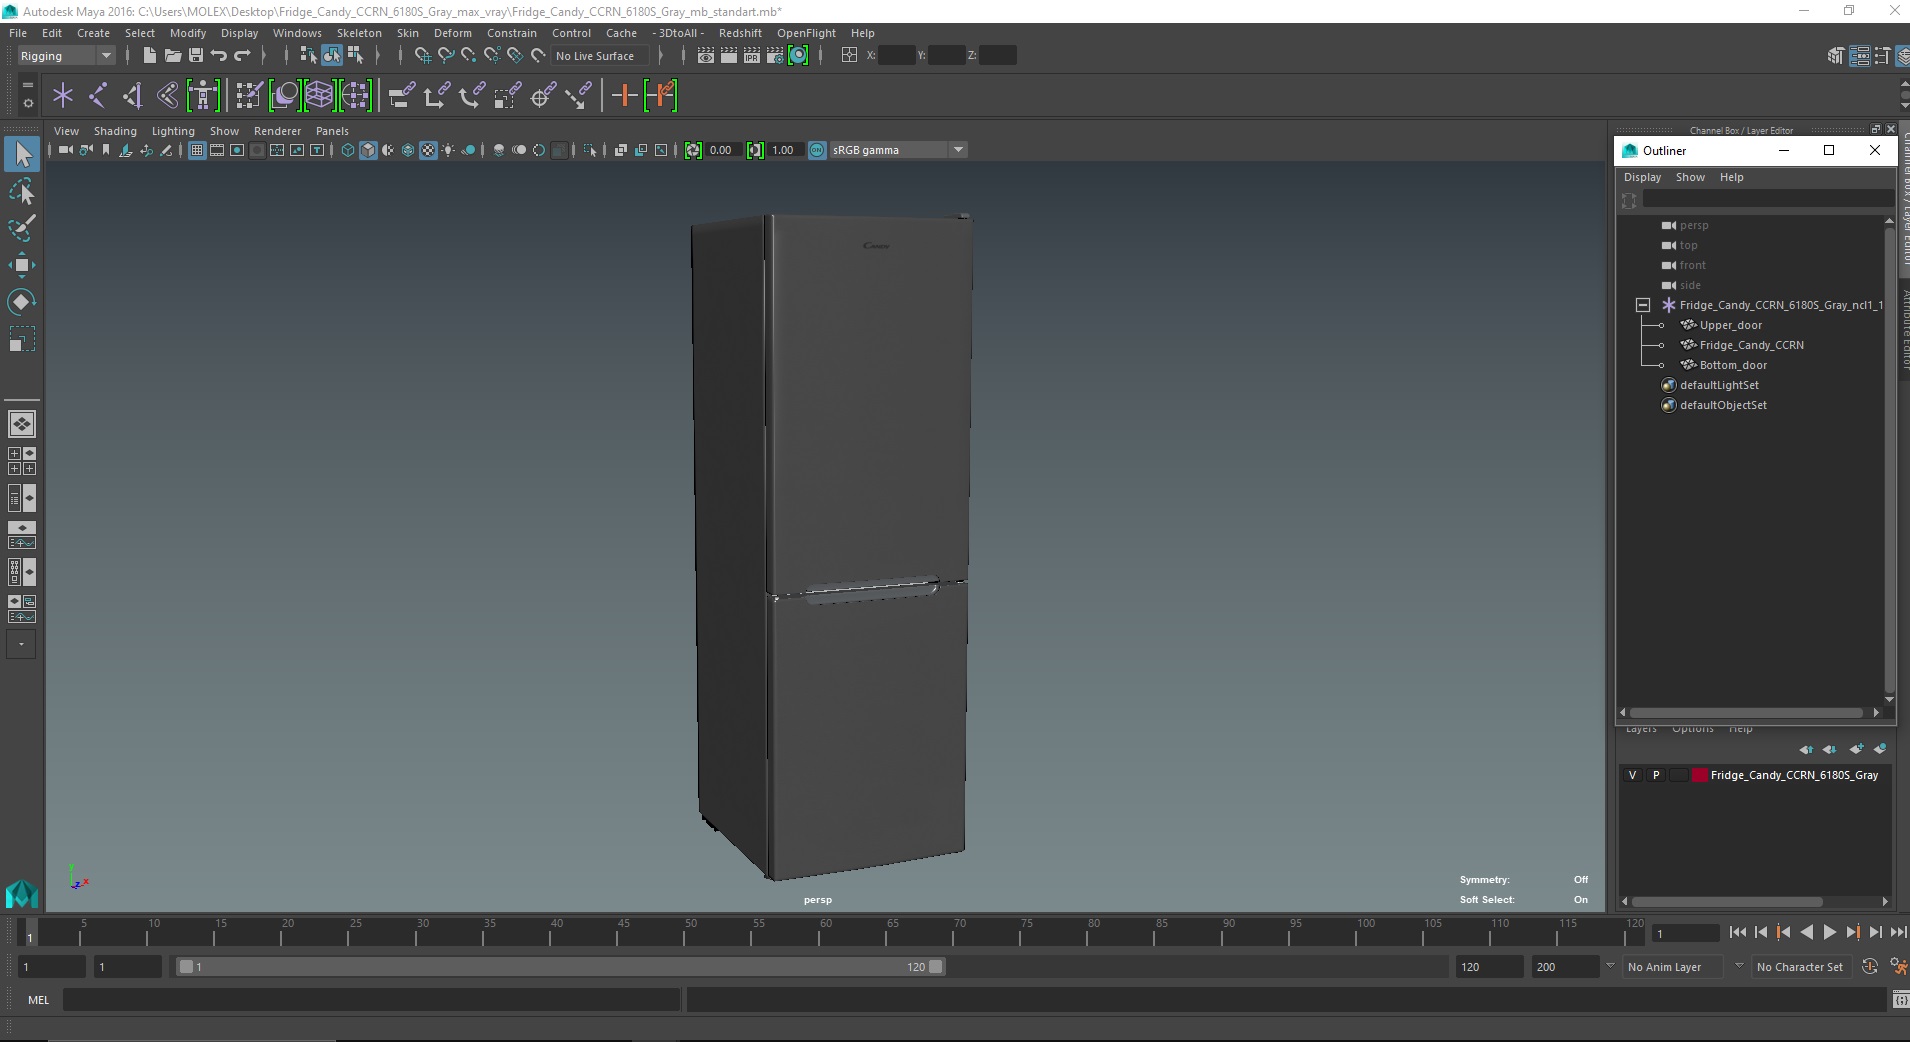Expand the toolbox layout options arrow

point(21,644)
